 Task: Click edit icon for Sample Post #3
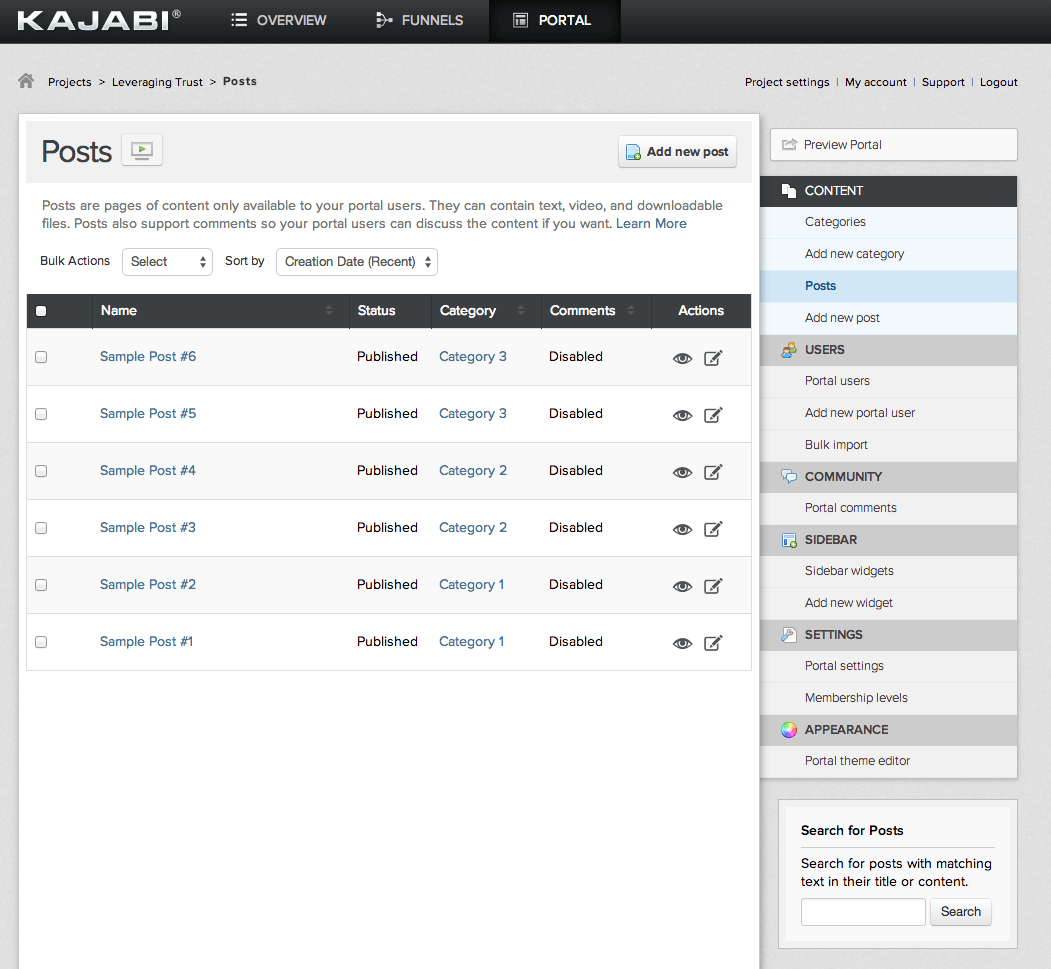713,529
